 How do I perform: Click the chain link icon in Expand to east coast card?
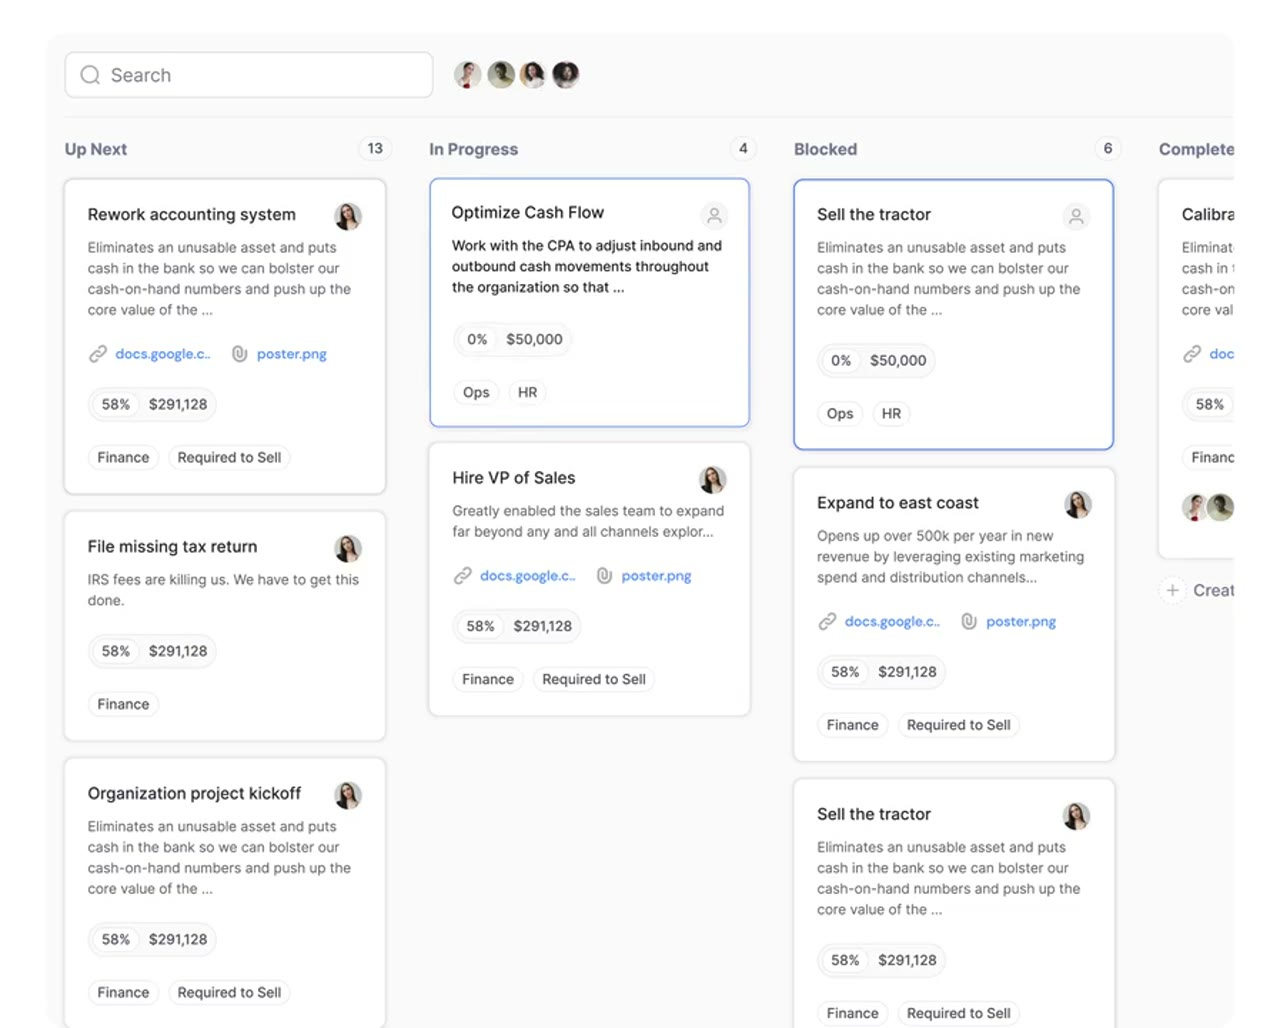[x=827, y=622]
